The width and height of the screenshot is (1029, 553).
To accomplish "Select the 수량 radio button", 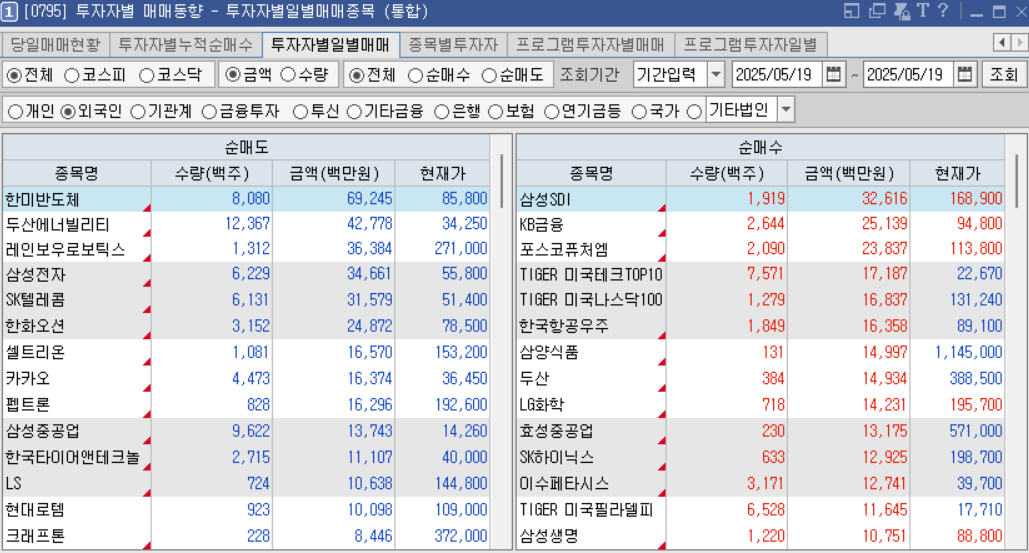I will click(288, 75).
